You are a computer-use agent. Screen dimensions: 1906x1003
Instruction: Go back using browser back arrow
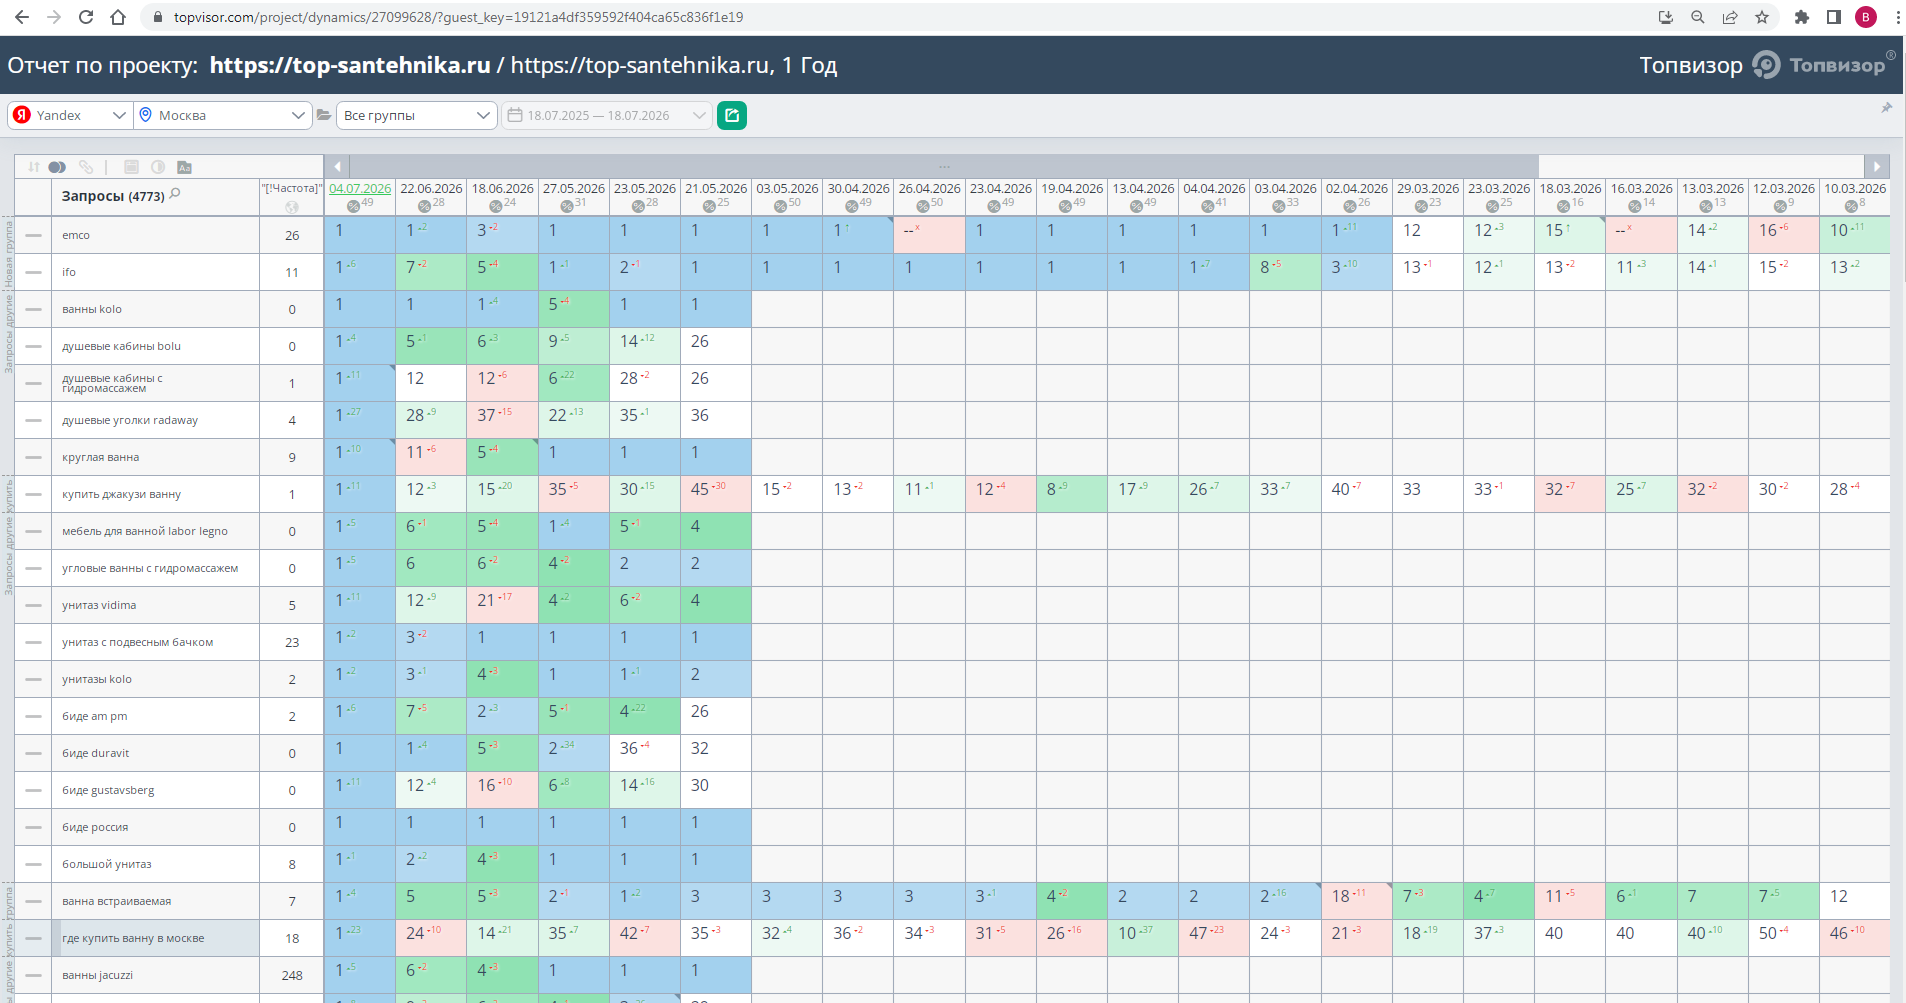pyautogui.click(x=22, y=17)
